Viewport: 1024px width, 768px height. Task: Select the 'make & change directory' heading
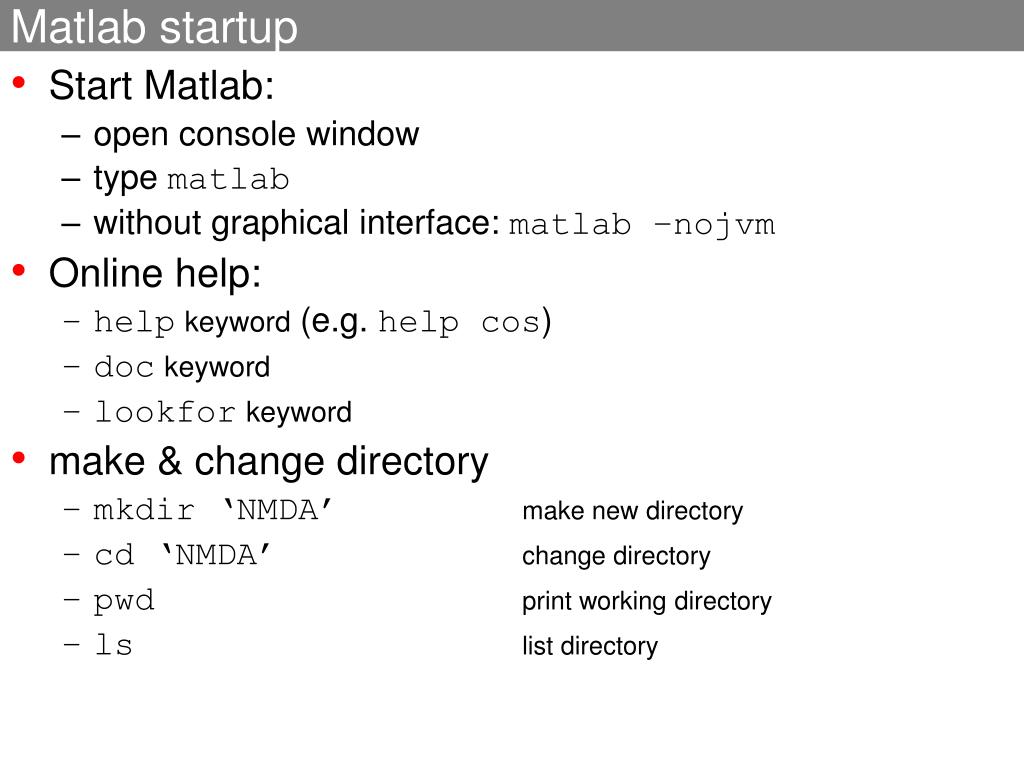[268, 462]
